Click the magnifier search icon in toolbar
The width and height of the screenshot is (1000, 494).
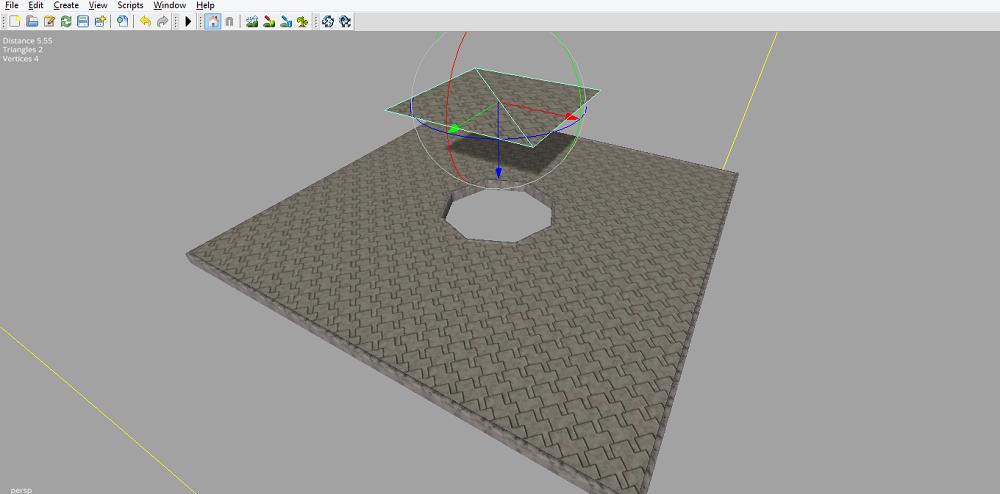tap(122, 21)
